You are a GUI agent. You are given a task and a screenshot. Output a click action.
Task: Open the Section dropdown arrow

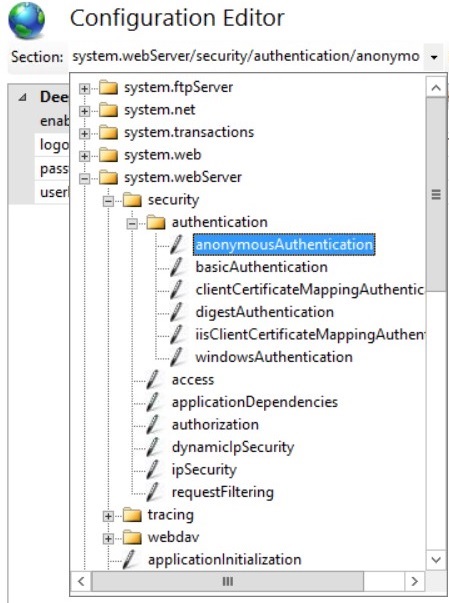pos(434,57)
